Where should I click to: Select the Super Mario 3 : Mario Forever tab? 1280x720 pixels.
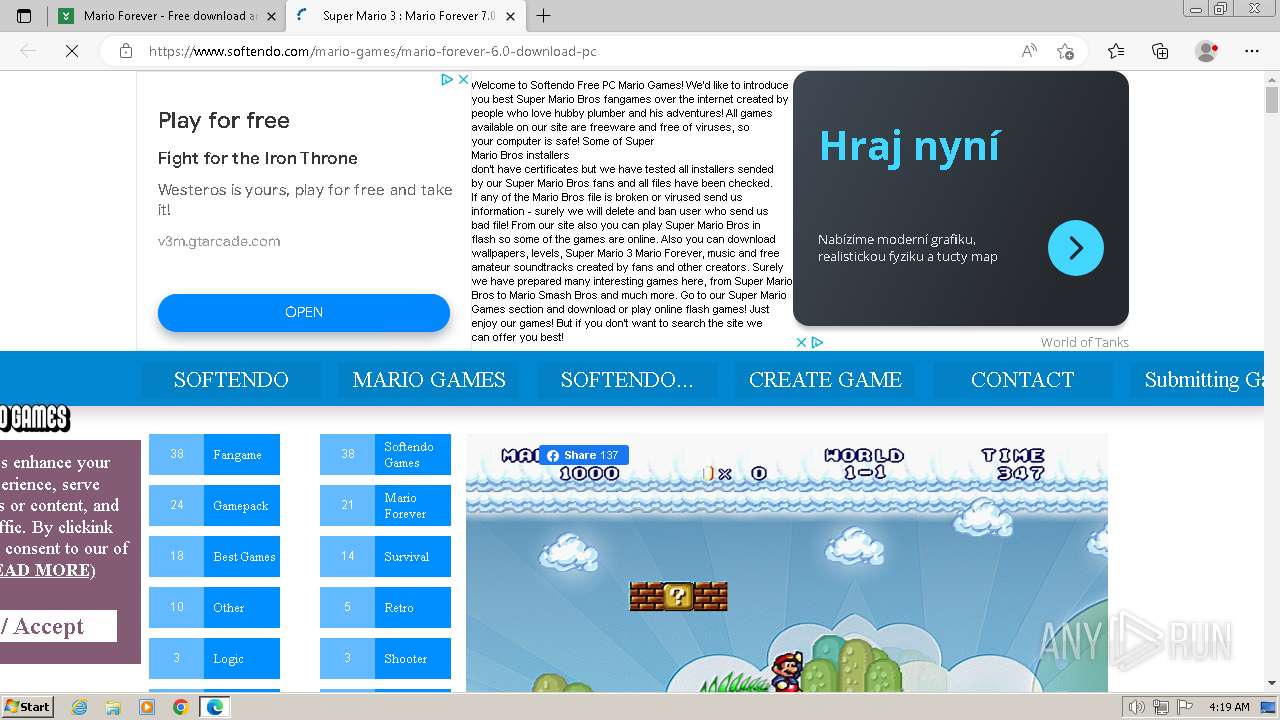pyautogui.click(x=406, y=16)
